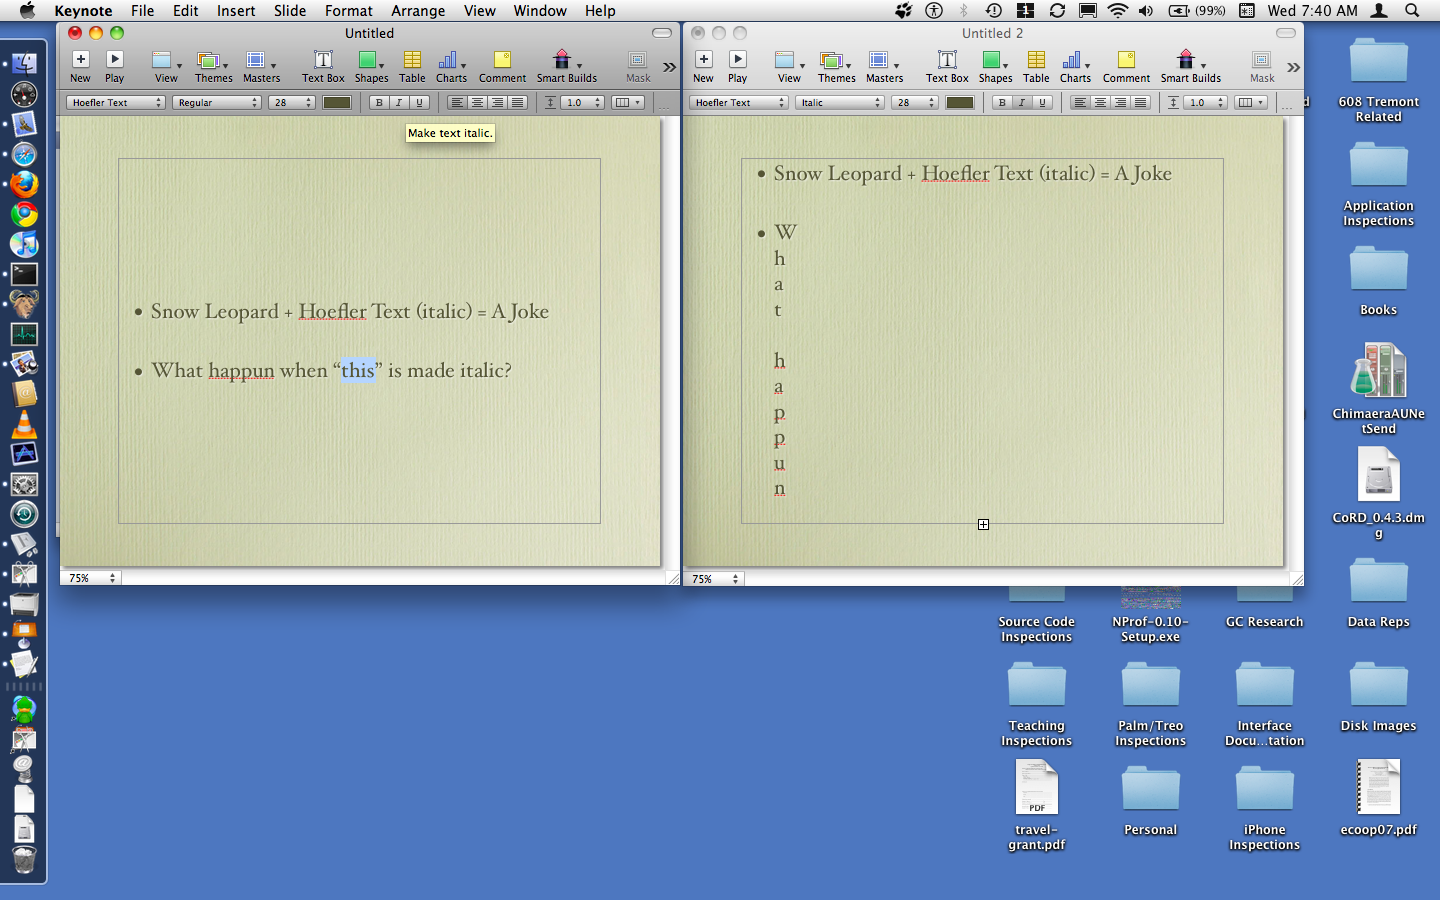
Task: Adjust line spacing stepper in Untitled window
Action: 598,102
